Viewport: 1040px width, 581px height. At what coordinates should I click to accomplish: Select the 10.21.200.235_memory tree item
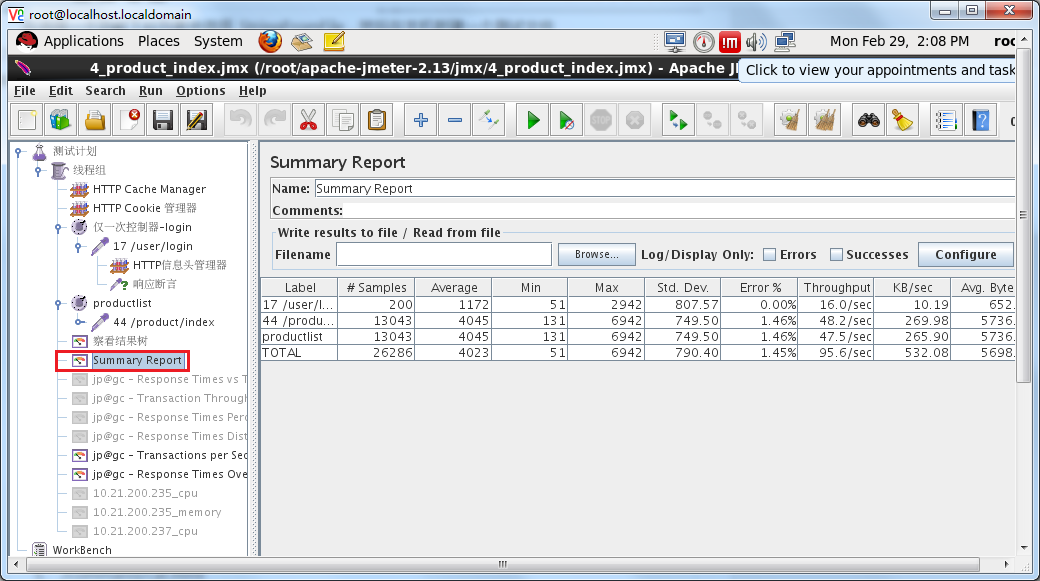157,512
